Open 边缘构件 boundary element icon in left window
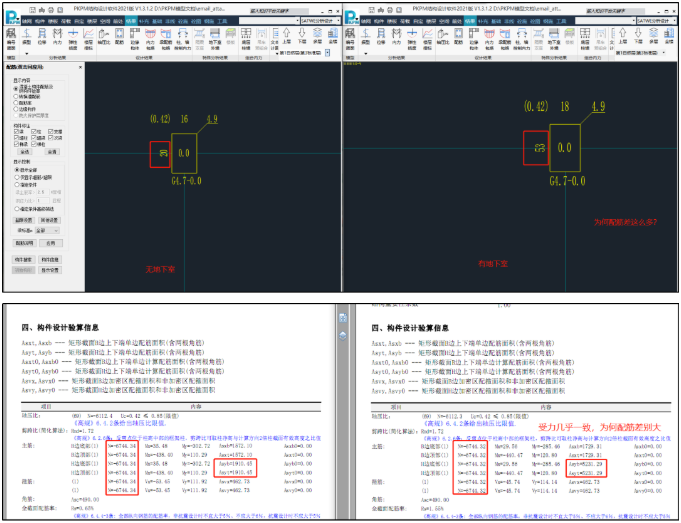681x523 pixels. [x=135, y=38]
